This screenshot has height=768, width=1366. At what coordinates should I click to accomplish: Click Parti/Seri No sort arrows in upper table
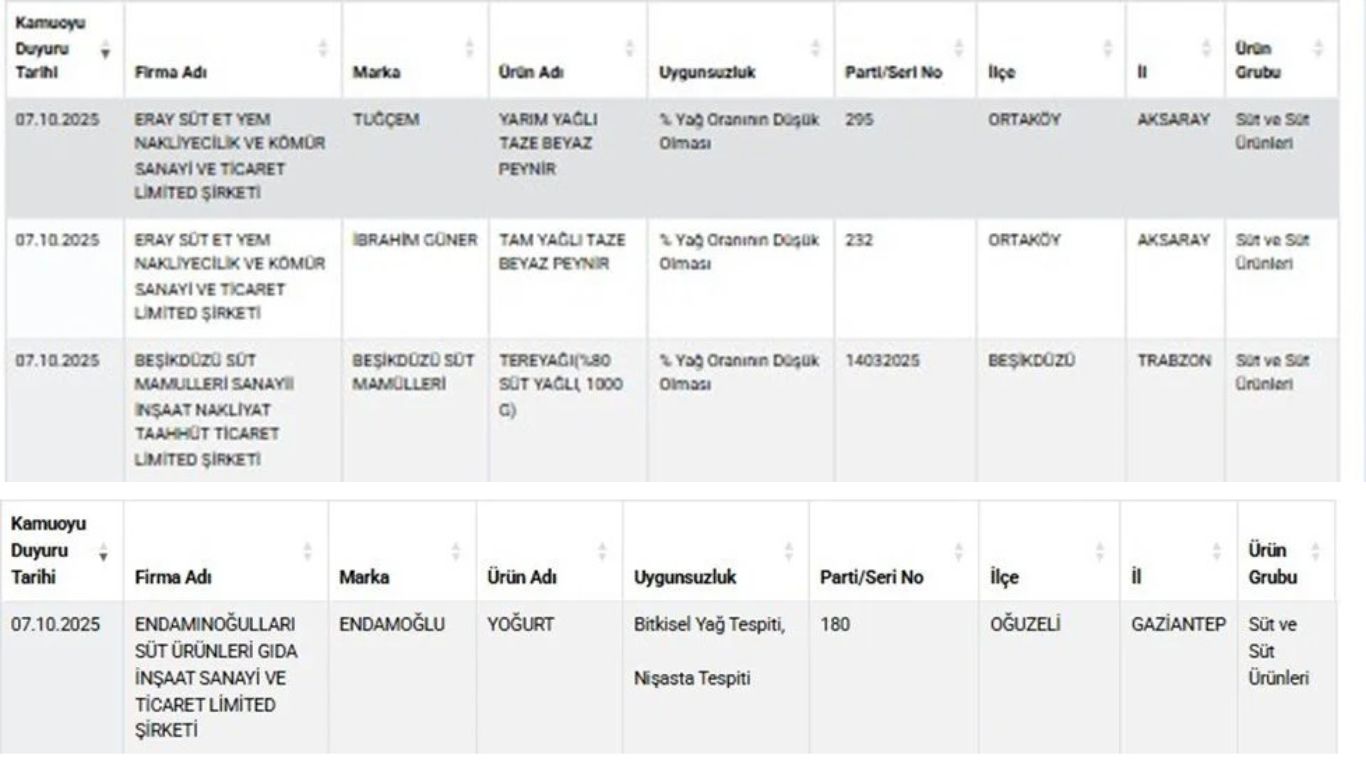point(959,46)
